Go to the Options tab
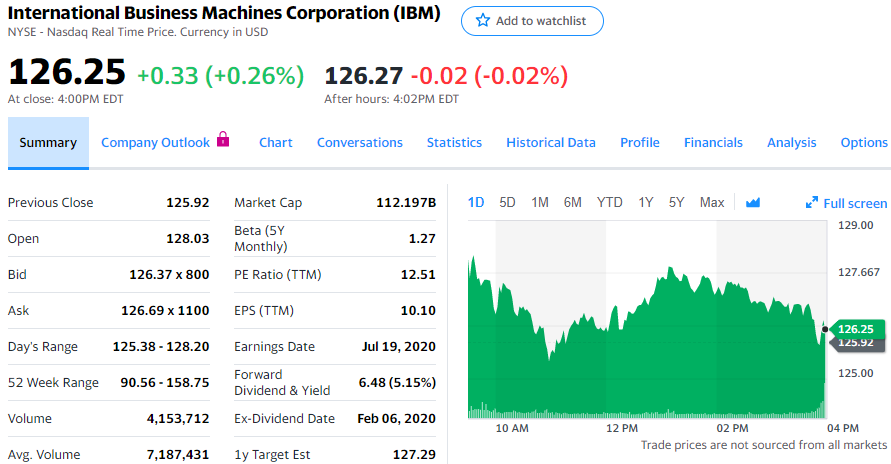Image resolution: width=891 pixels, height=464 pixels. [x=864, y=142]
